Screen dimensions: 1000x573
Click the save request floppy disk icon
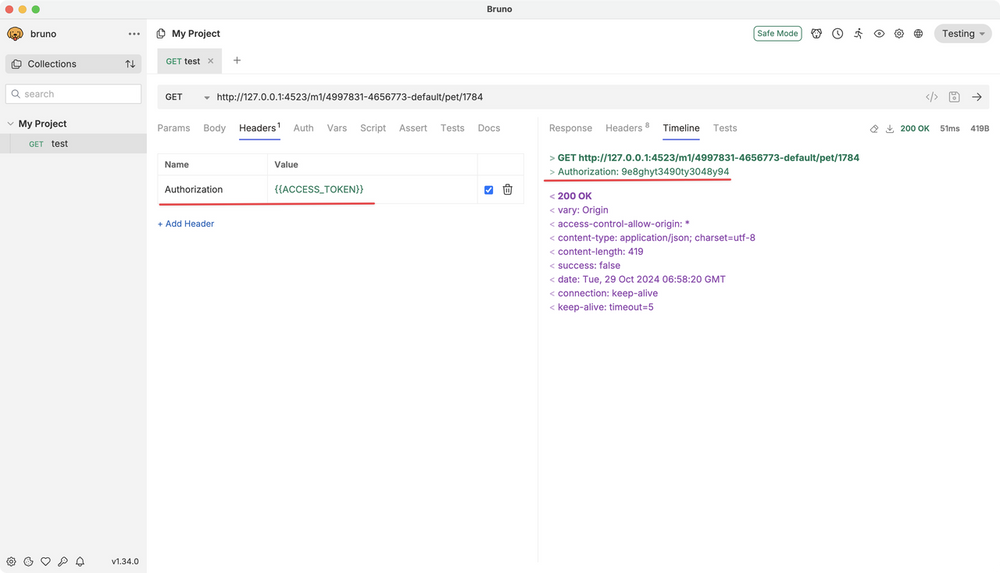(x=954, y=97)
